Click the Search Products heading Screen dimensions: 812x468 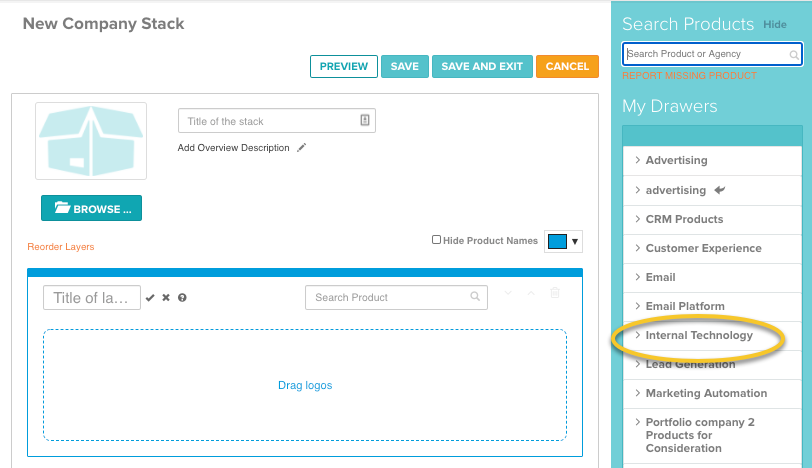[x=688, y=24]
